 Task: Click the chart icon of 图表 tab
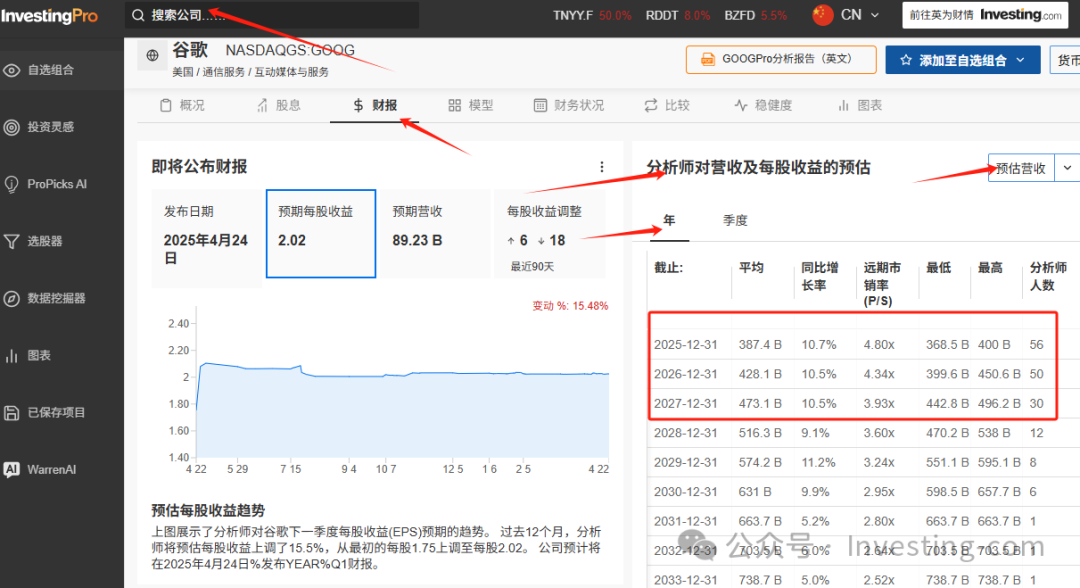point(844,105)
